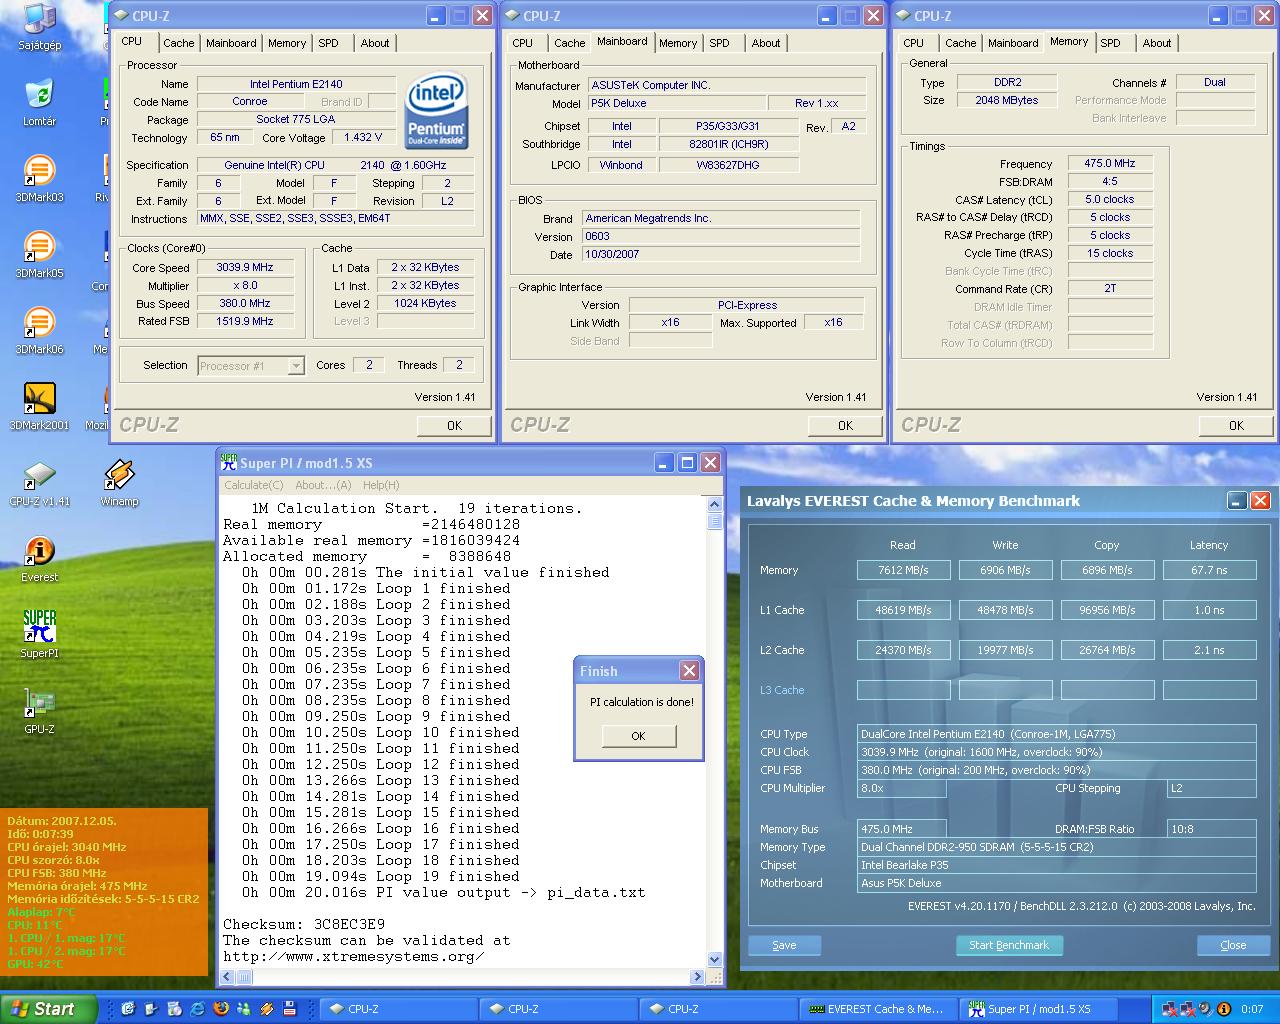Click Intel Pentium E2140 name field
This screenshot has width=1280, height=1024.
pyautogui.click(x=296, y=84)
